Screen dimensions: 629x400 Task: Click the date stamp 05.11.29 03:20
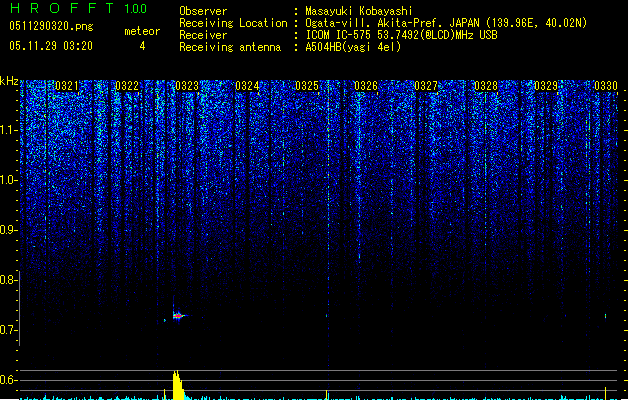[51, 46]
